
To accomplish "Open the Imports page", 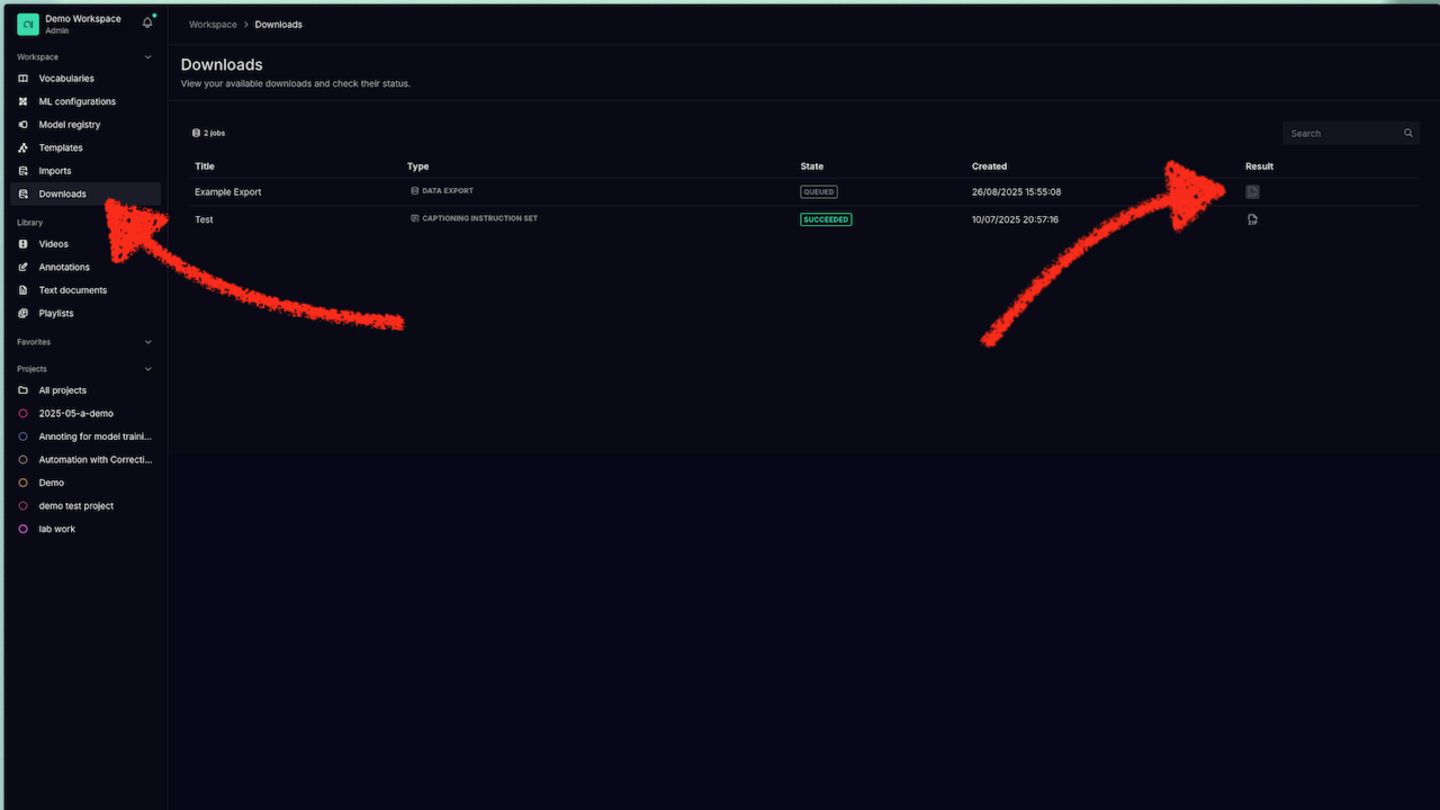I will click(x=55, y=171).
